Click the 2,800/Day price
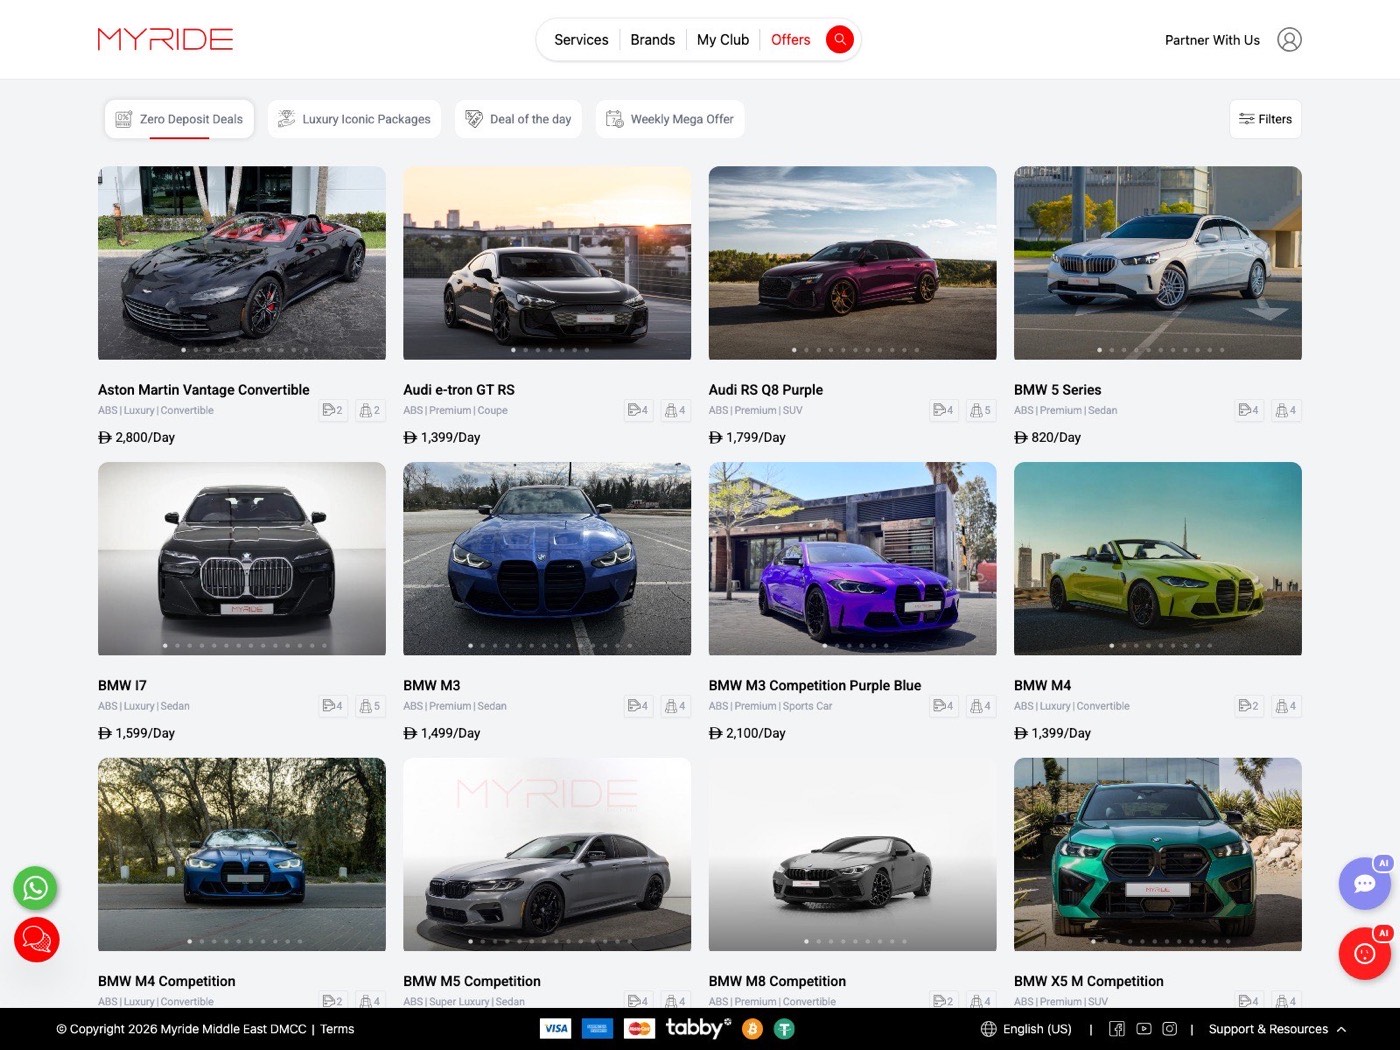The image size is (1400, 1050). (137, 438)
